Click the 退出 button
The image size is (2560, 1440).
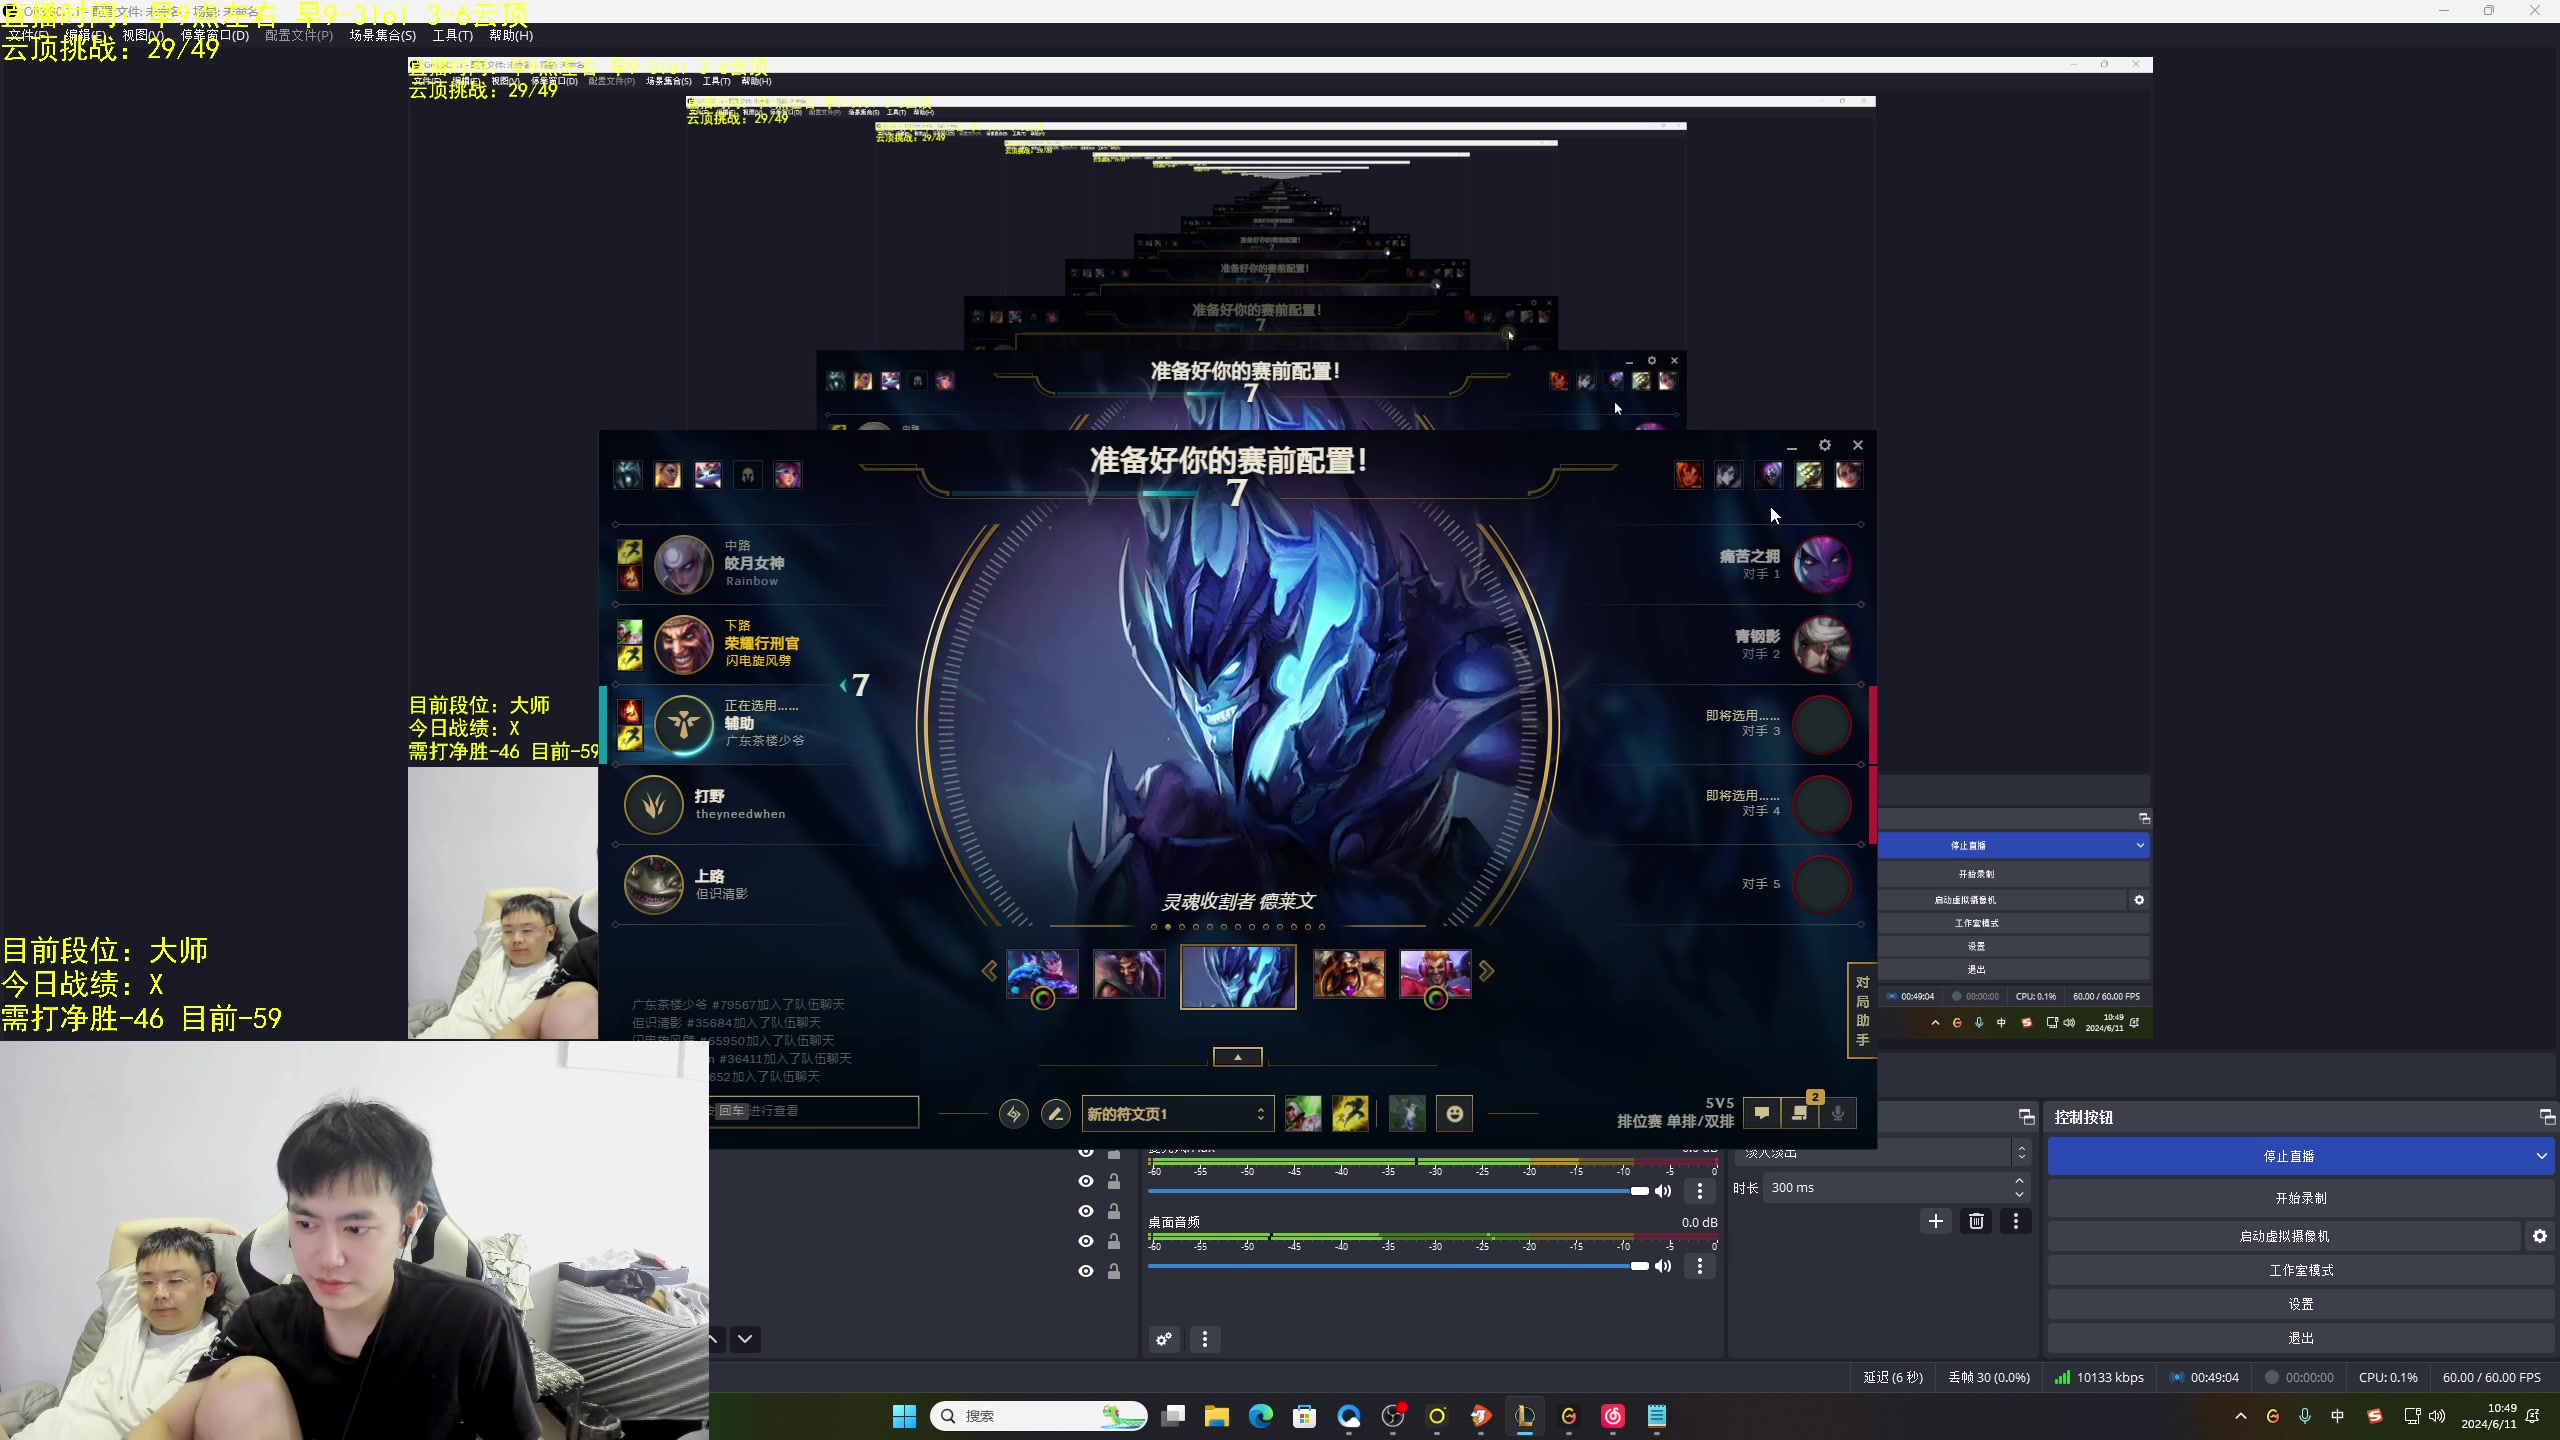coord(2301,1338)
